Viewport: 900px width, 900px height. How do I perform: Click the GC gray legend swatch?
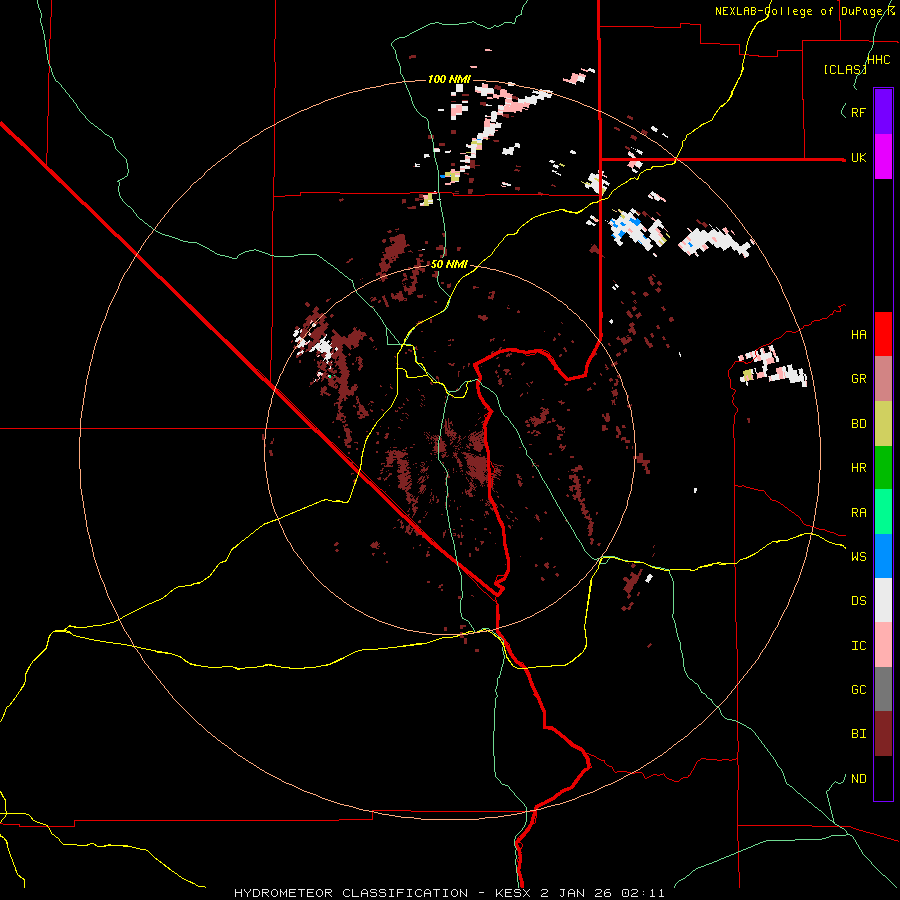(x=883, y=689)
